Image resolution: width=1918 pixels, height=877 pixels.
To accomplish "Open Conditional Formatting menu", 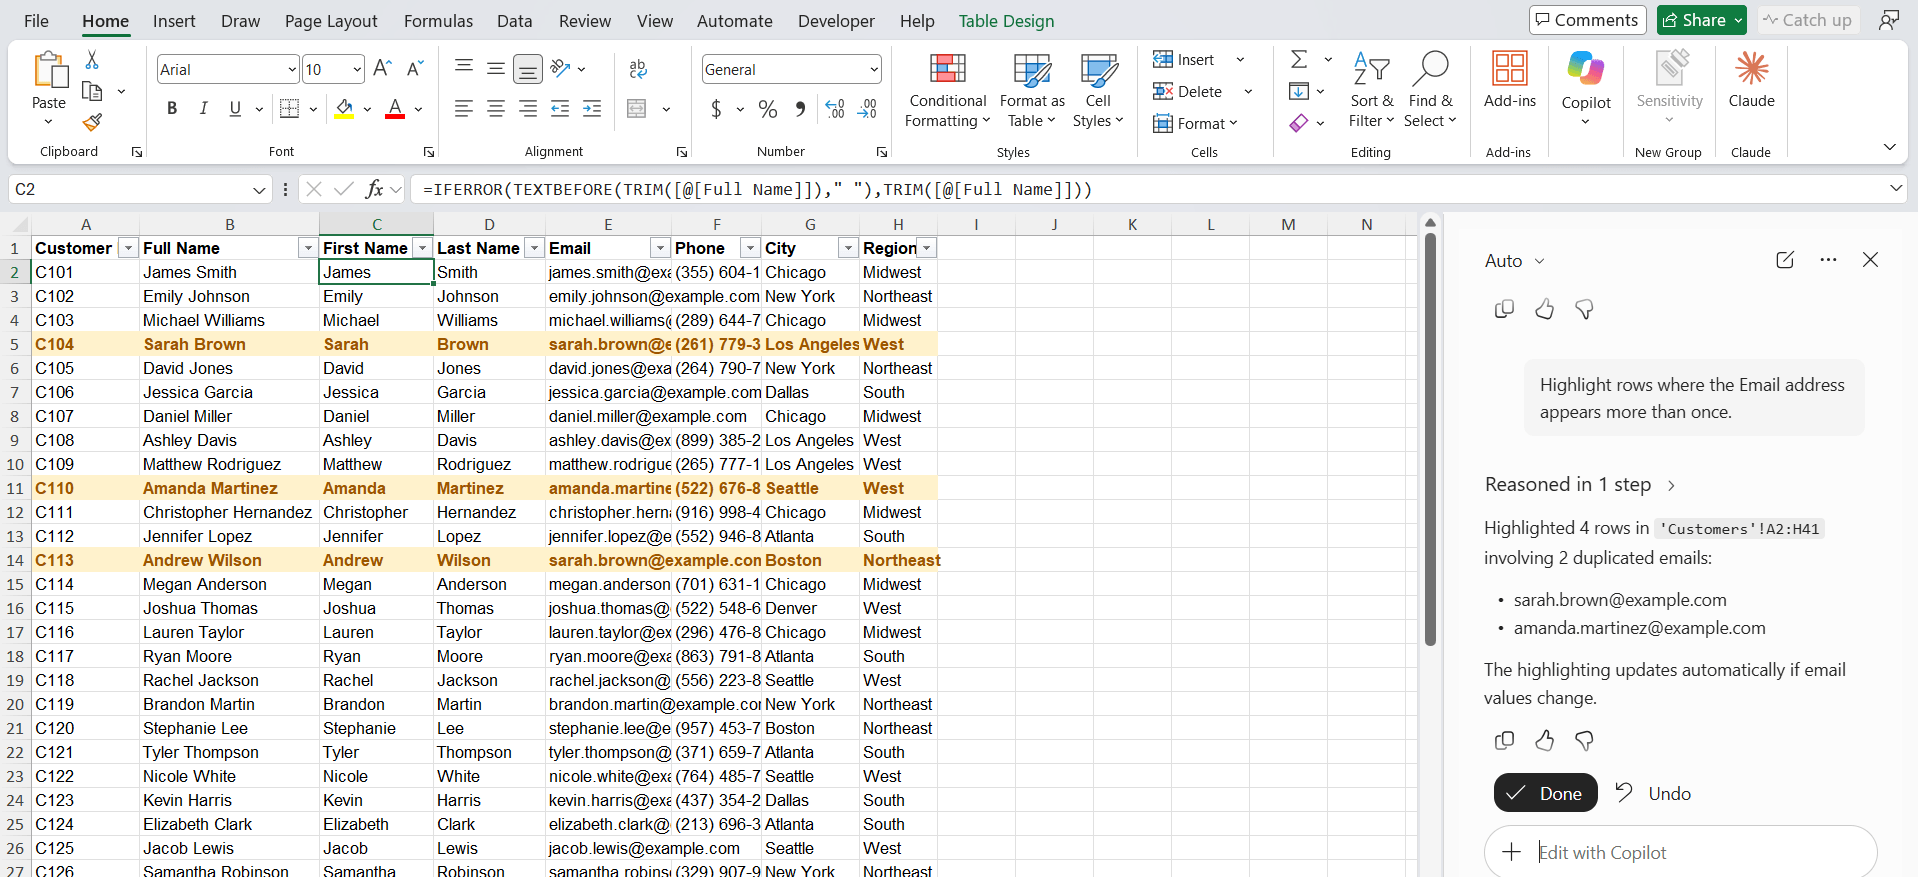I will click(947, 91).
